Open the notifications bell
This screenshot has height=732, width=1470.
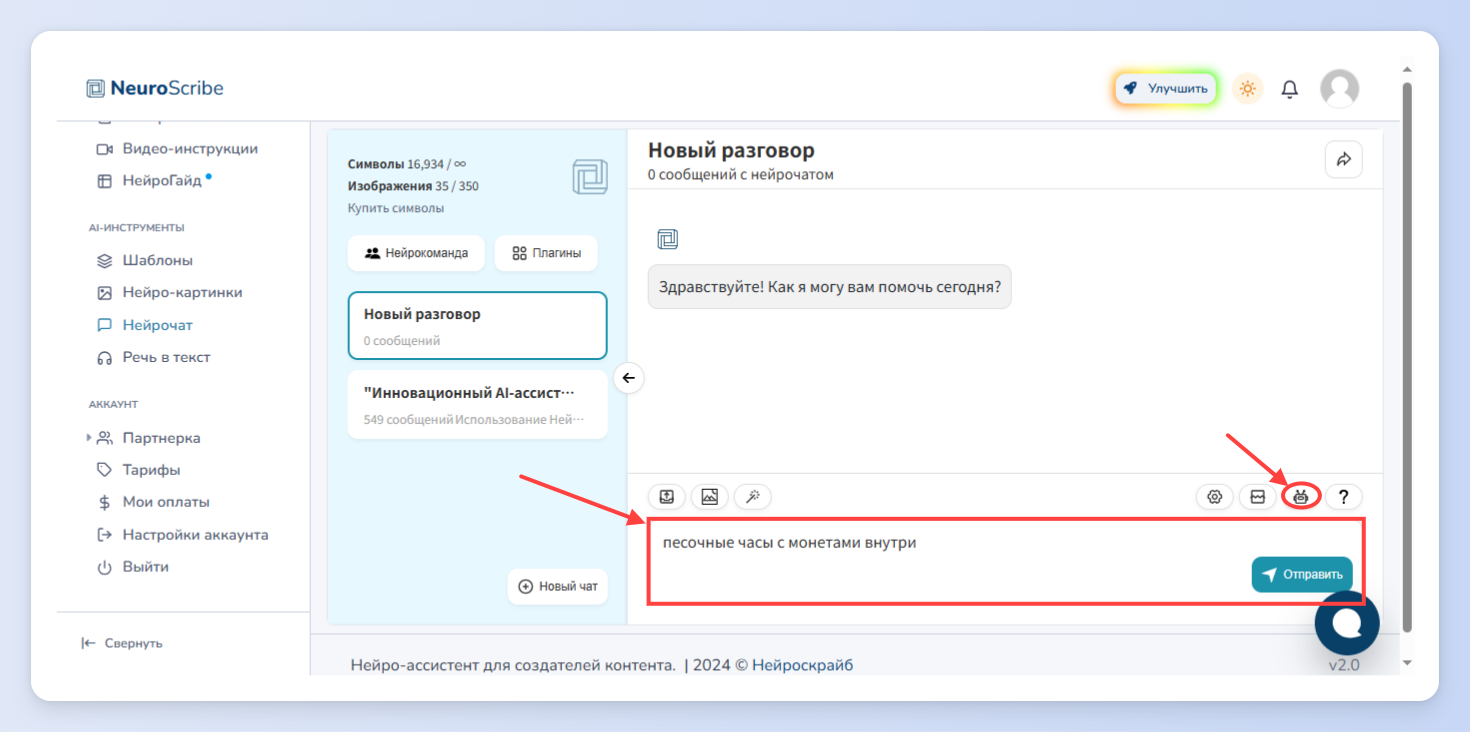(1290, 89)
